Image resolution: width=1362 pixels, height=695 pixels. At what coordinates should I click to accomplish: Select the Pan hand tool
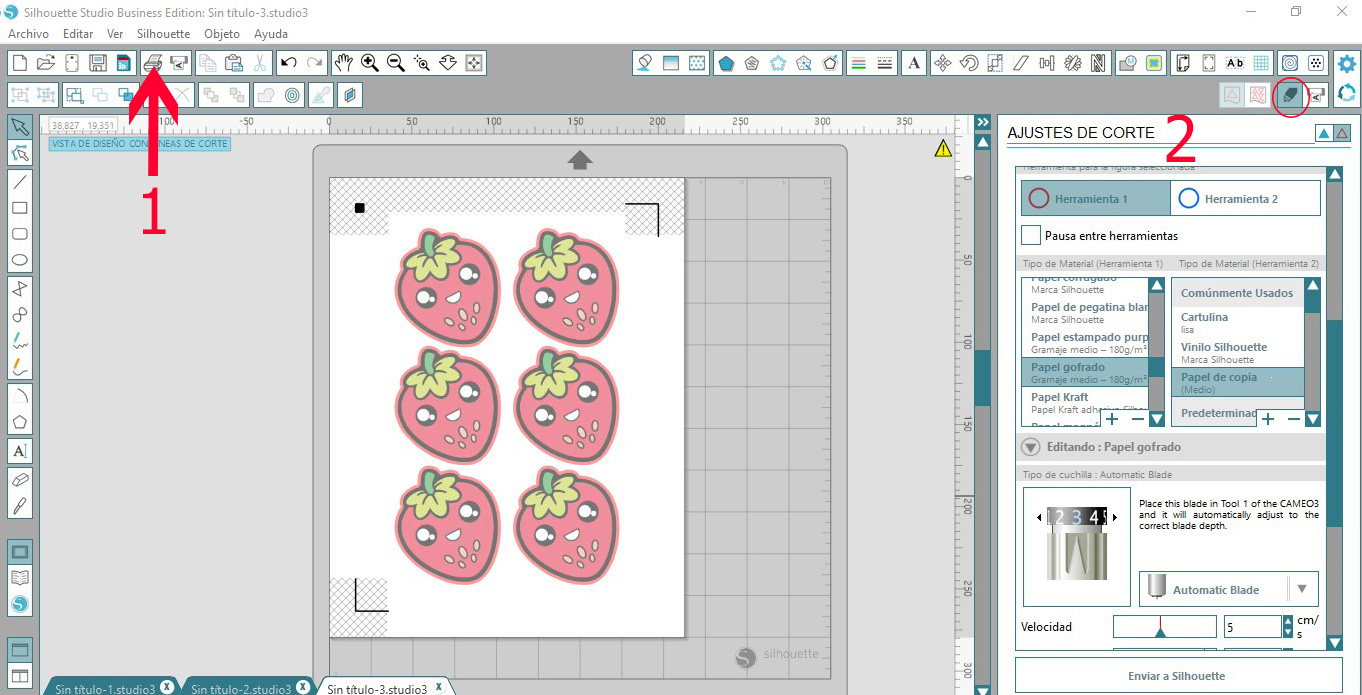[343, 63]
